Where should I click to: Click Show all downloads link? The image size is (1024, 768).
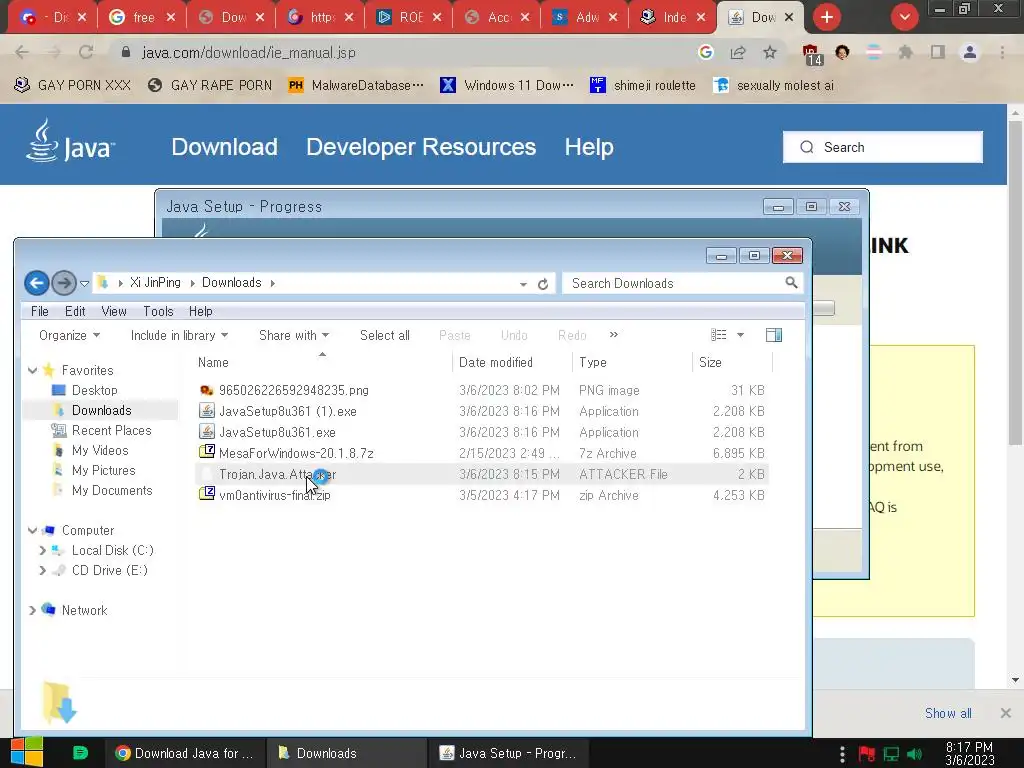point(948,713)
